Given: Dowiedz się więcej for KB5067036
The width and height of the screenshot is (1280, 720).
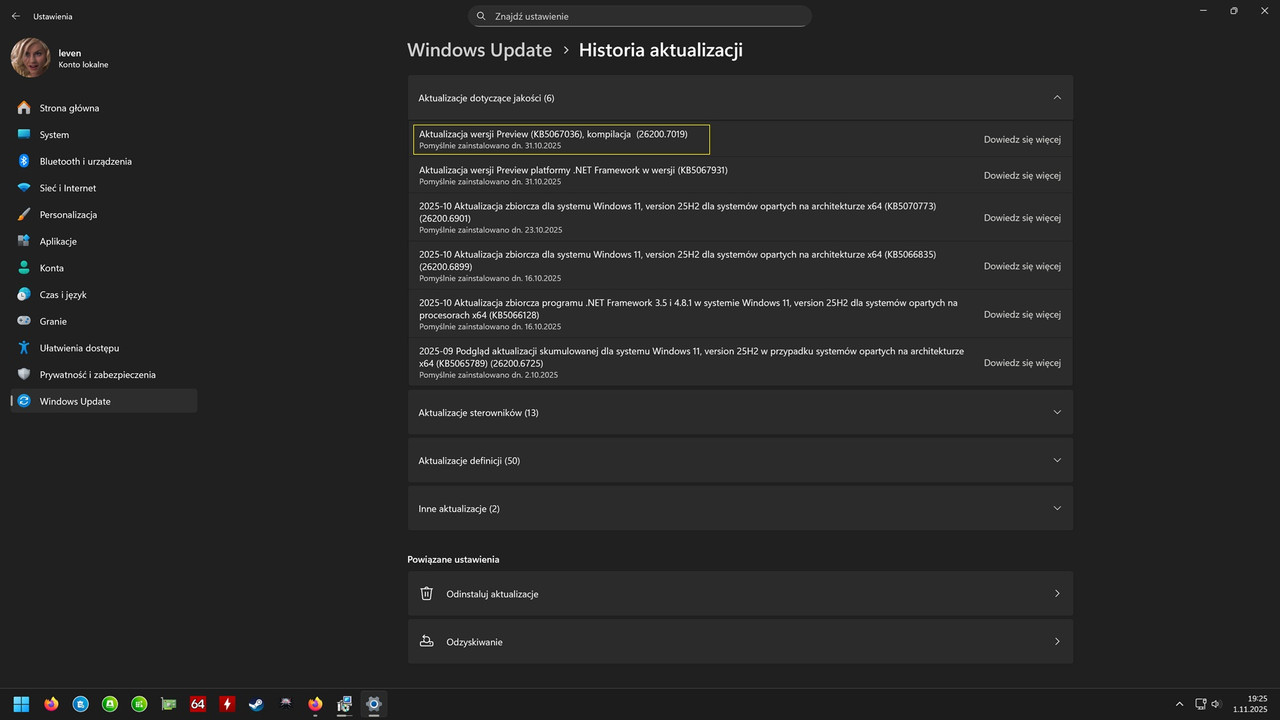Looking at the screenshot, I should [x=1022, y=139].
